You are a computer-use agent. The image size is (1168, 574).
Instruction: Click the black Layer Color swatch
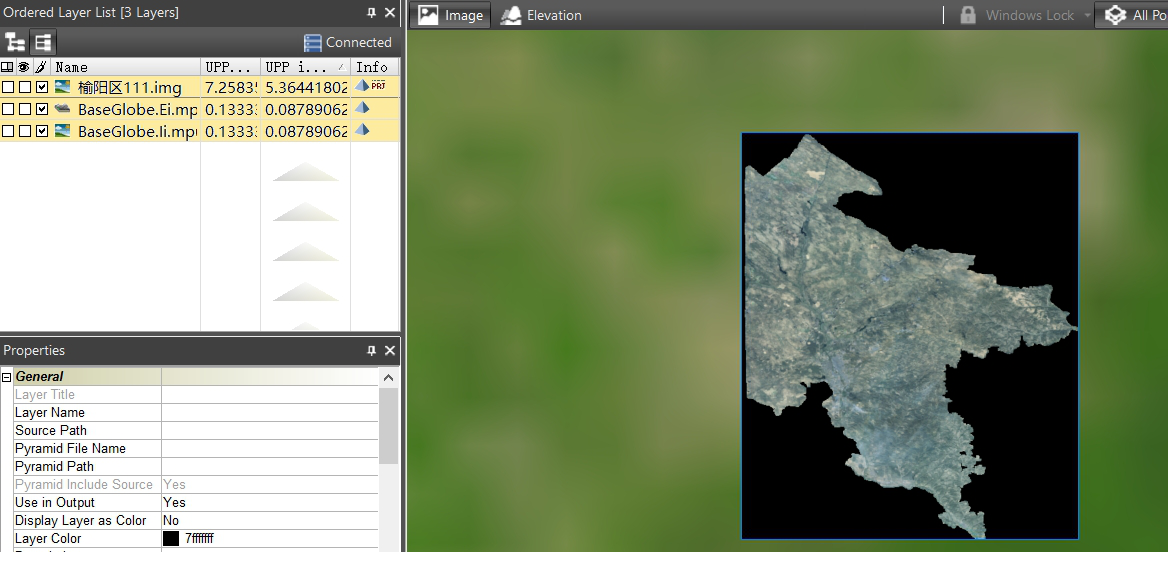171,539
